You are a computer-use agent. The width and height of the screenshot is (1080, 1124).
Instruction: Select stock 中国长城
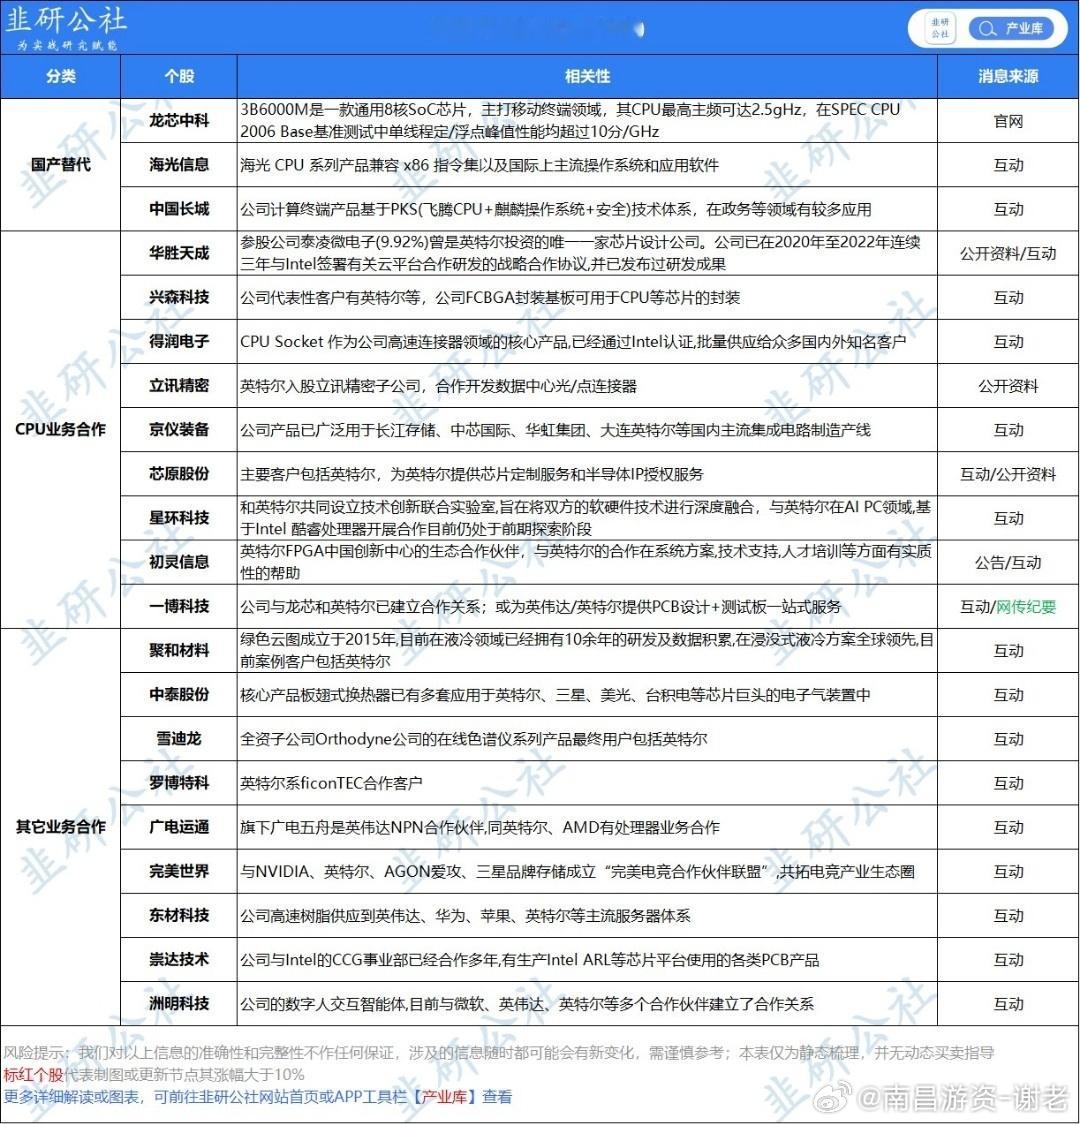click(x=179, y=209)
